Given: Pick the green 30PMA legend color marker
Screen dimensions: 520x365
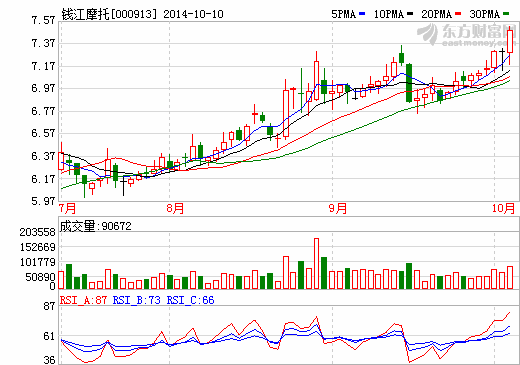Looking at the screenshot, I should pos(506,14).
